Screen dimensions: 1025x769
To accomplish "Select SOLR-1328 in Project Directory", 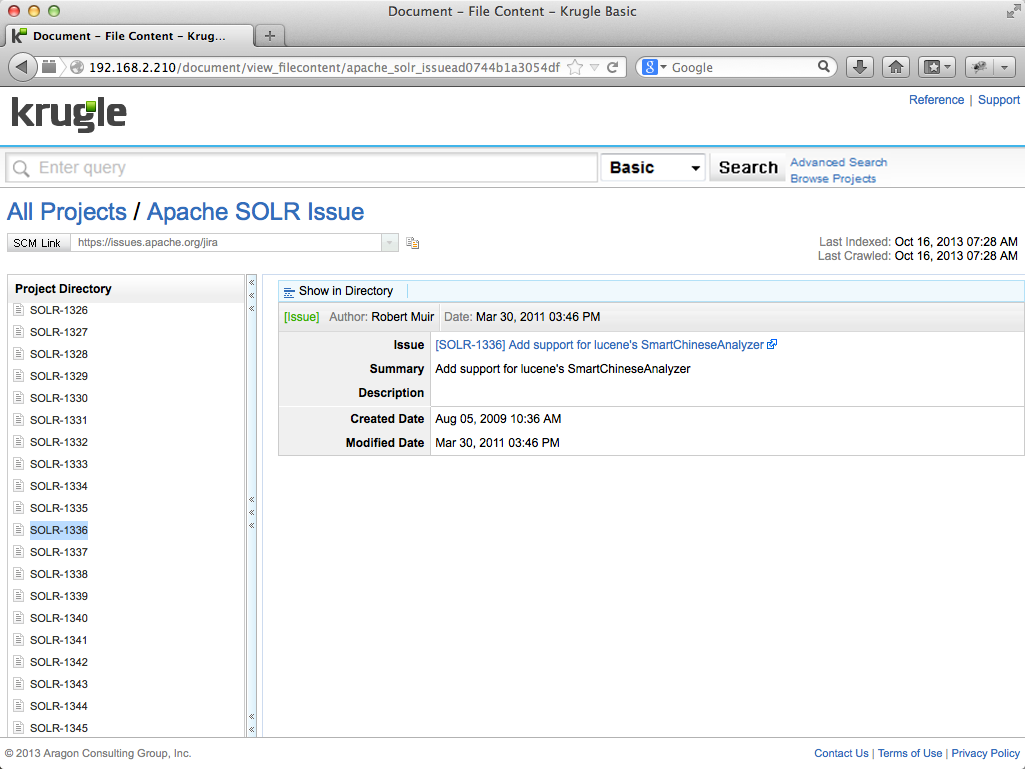I will pos(59,354).
